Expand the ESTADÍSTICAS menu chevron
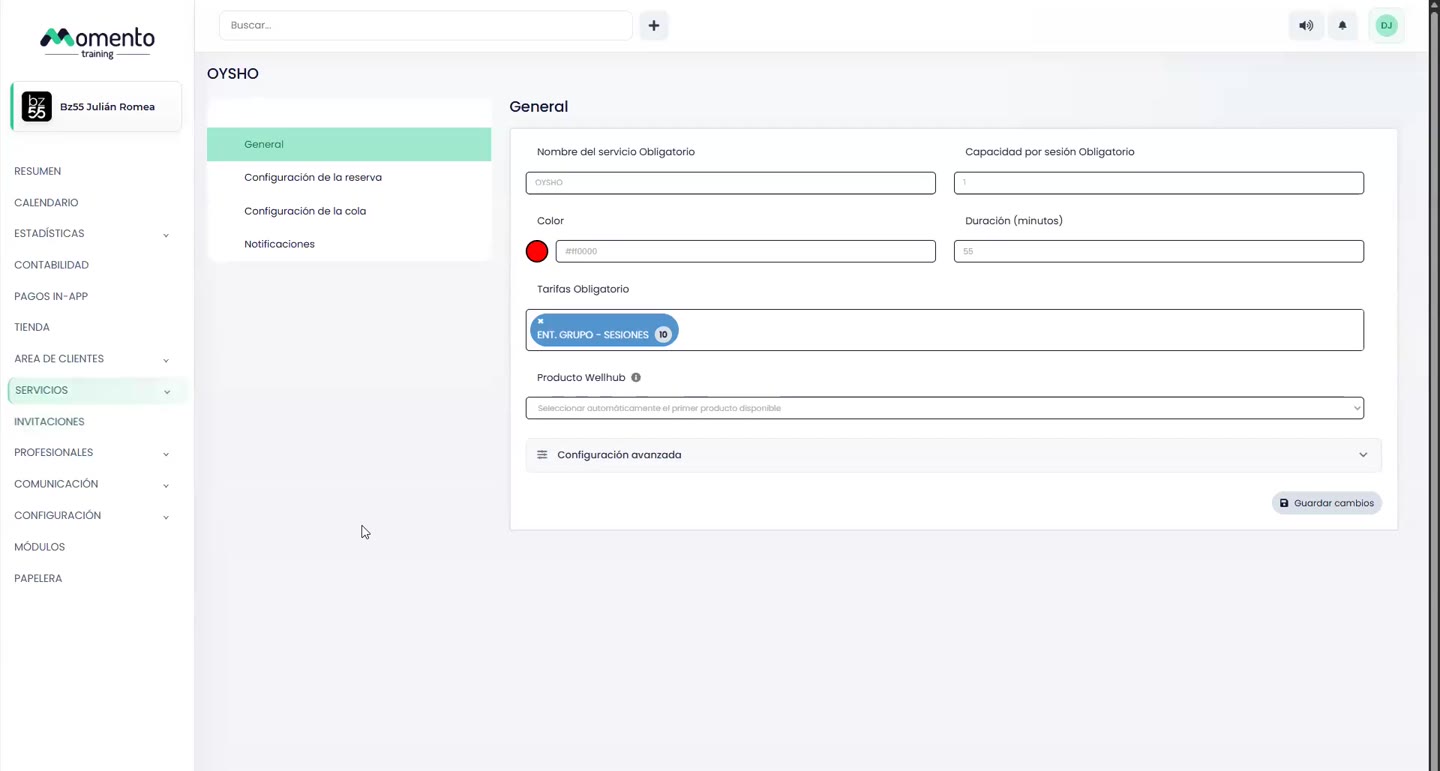This screenshot has width=1440, height=771. [166, 235]
